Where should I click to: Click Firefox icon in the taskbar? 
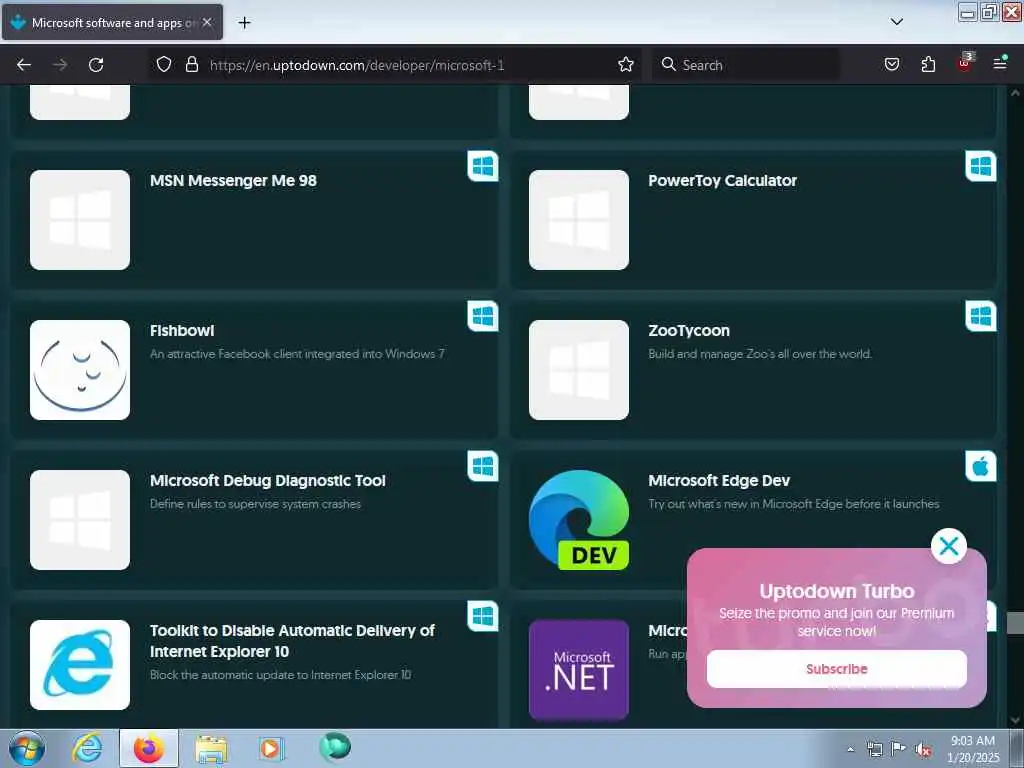tap(149, 748)
